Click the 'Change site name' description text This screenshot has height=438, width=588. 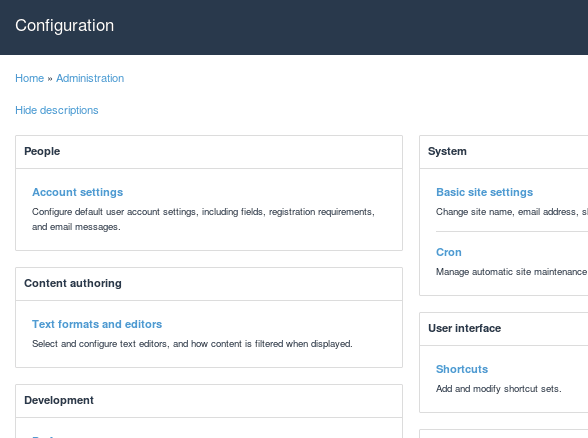[512, 212]
